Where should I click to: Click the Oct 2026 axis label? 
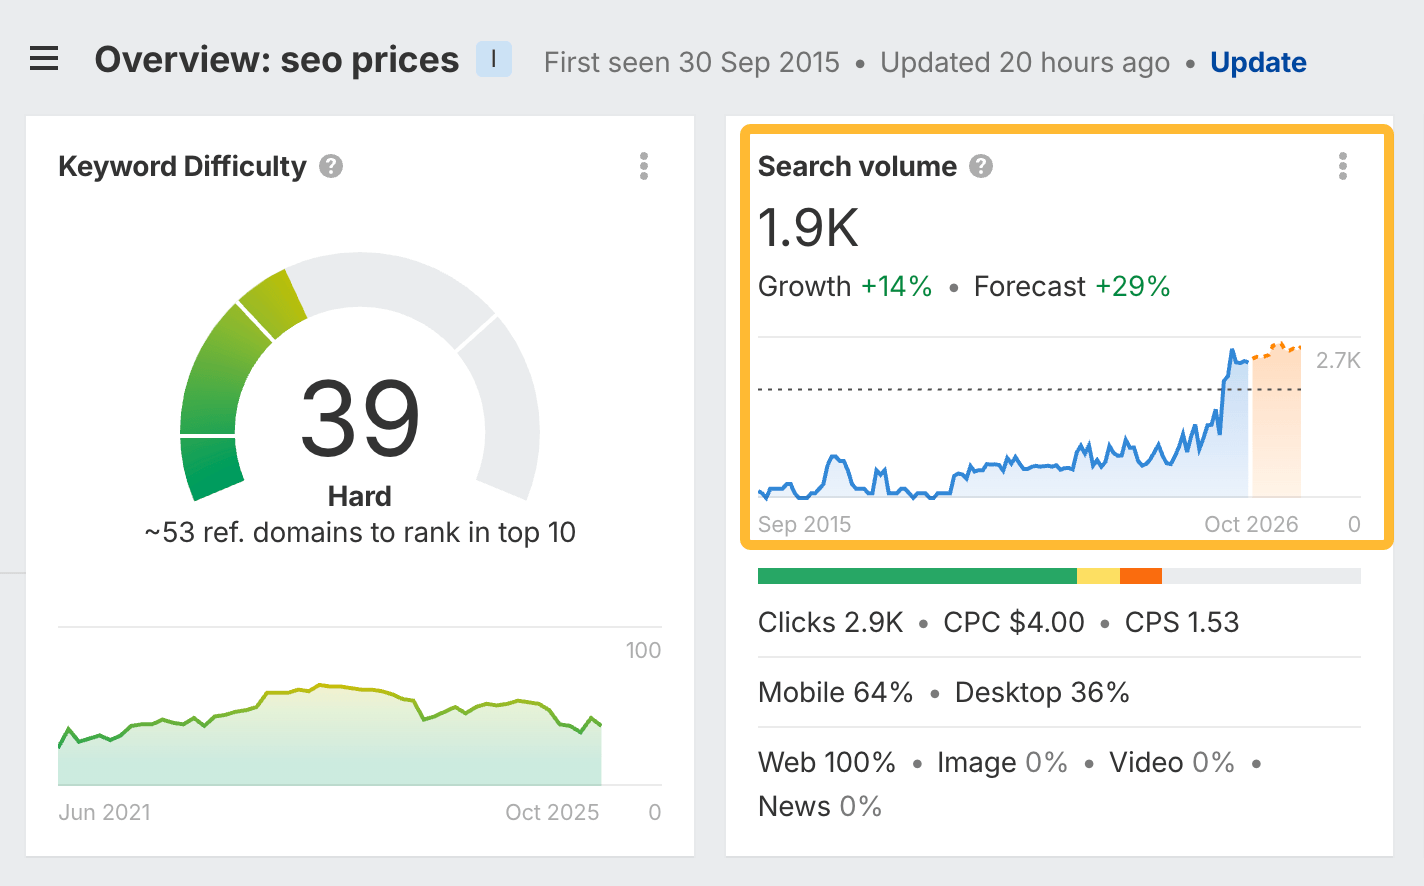click(x=1251, y=523)
